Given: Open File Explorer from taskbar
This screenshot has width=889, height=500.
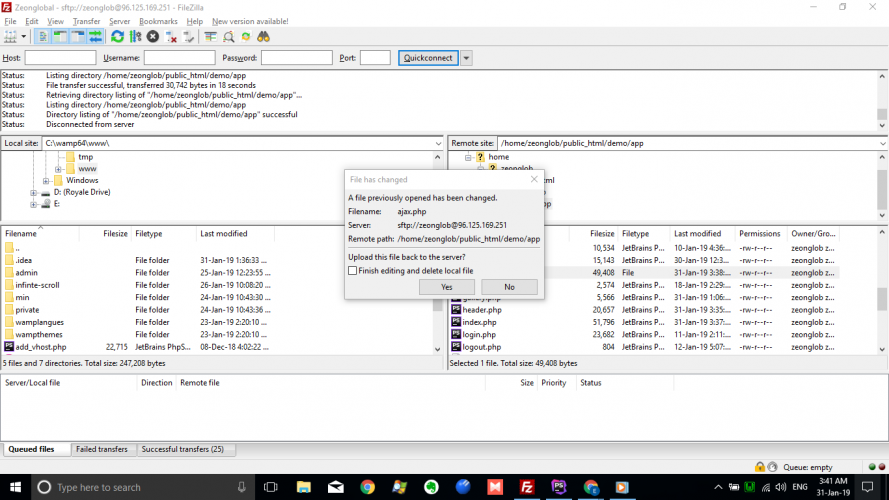Looking at the screenshot, I should tap(304, 487).
